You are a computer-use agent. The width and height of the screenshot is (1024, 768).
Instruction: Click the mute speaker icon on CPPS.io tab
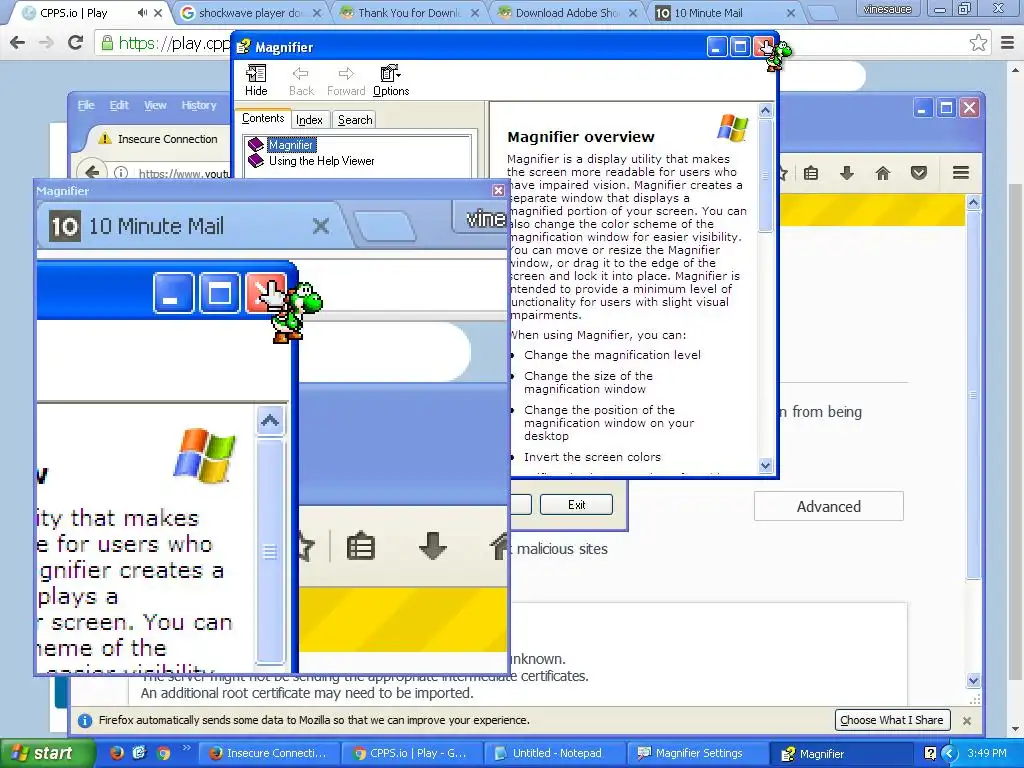[142, 12]
